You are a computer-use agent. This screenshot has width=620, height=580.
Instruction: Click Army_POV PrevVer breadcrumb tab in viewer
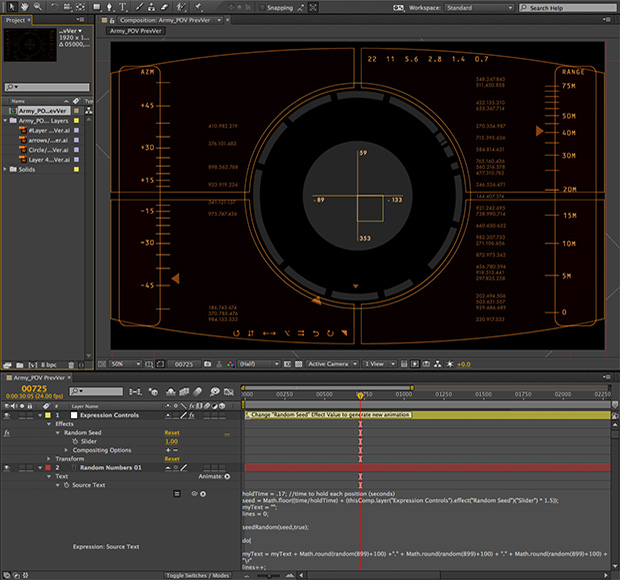[136, 31]
